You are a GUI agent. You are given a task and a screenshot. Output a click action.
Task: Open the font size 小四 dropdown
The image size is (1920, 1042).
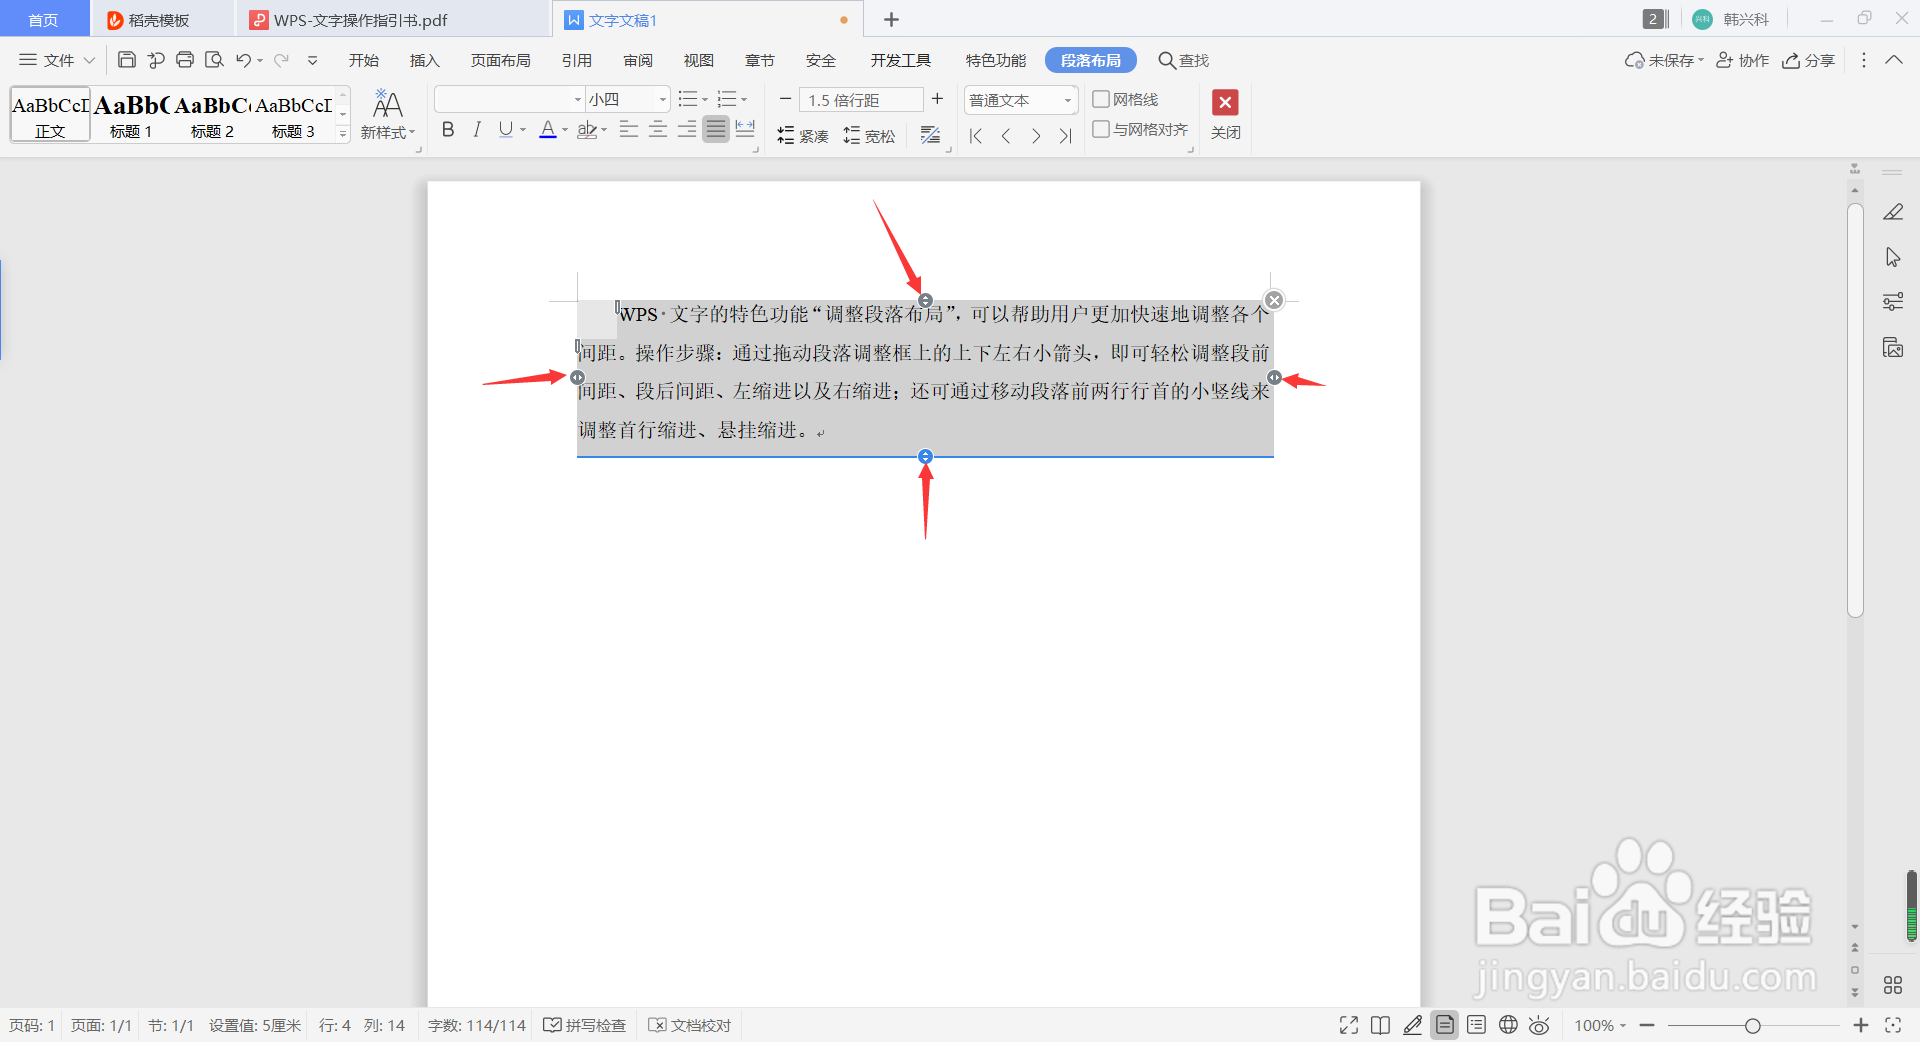tap(662, 100)
